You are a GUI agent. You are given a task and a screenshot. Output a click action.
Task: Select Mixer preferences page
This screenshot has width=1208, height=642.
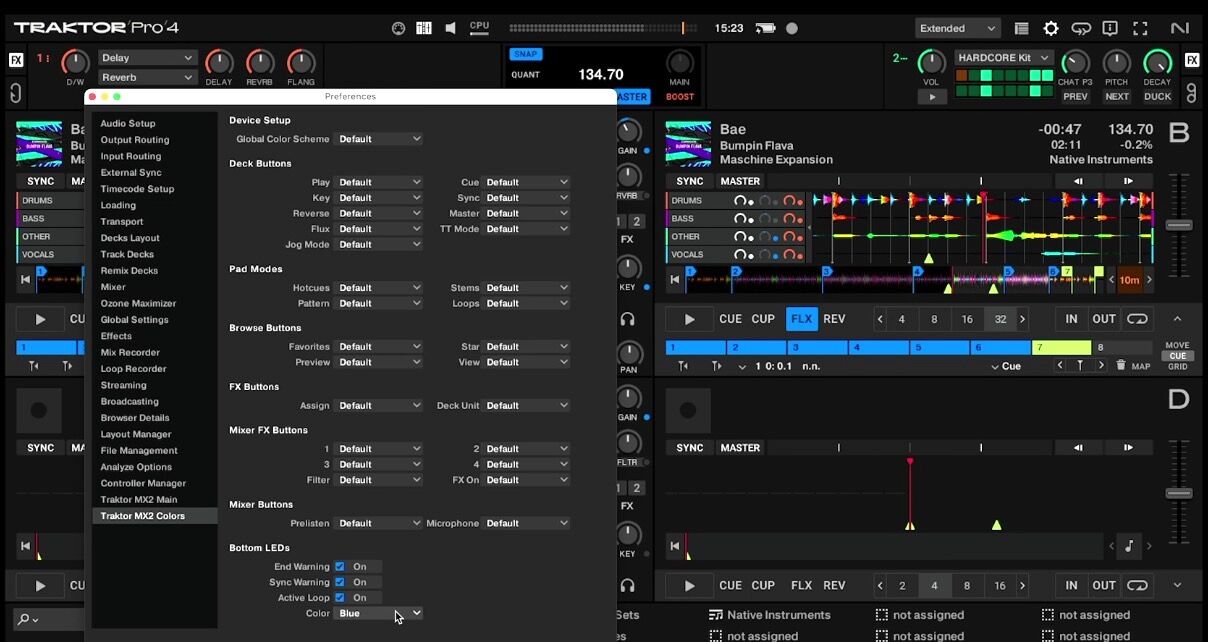pos(113,287)
